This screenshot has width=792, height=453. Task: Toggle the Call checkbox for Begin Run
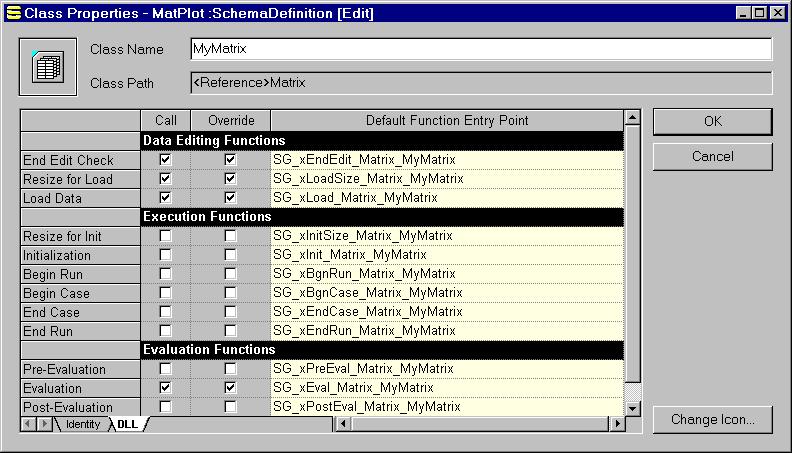click(x=166, y=274)
